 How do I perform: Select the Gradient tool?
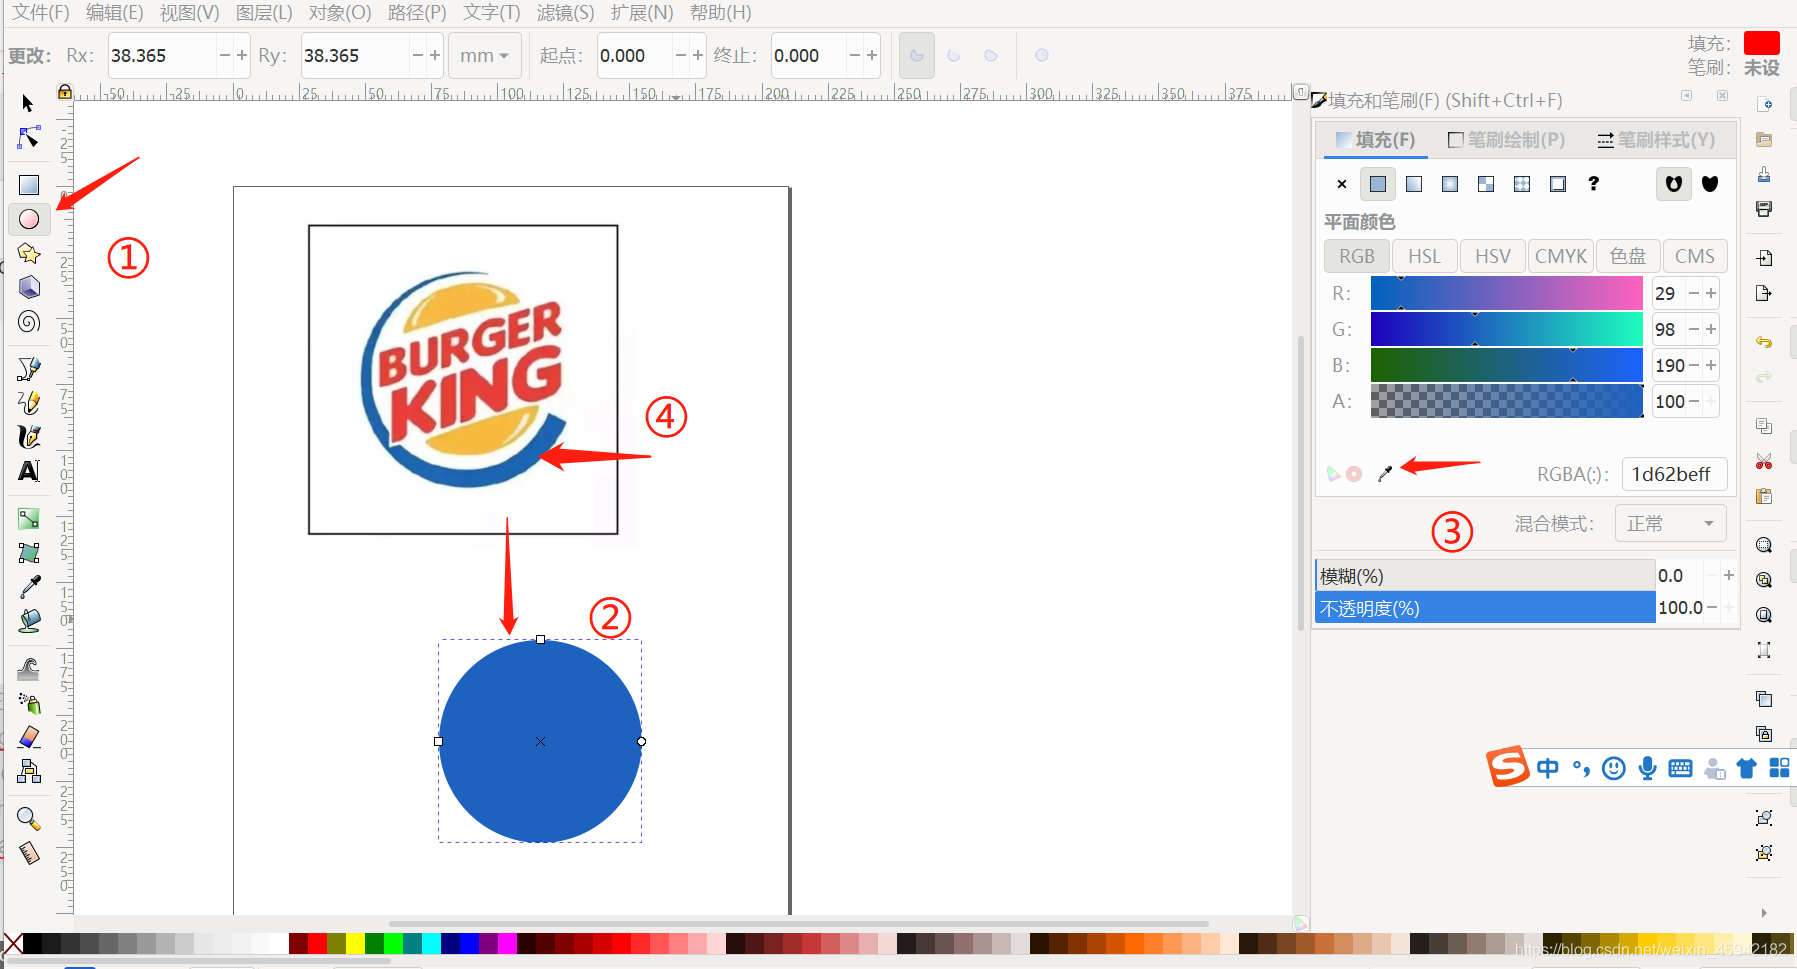click(29, 519)
